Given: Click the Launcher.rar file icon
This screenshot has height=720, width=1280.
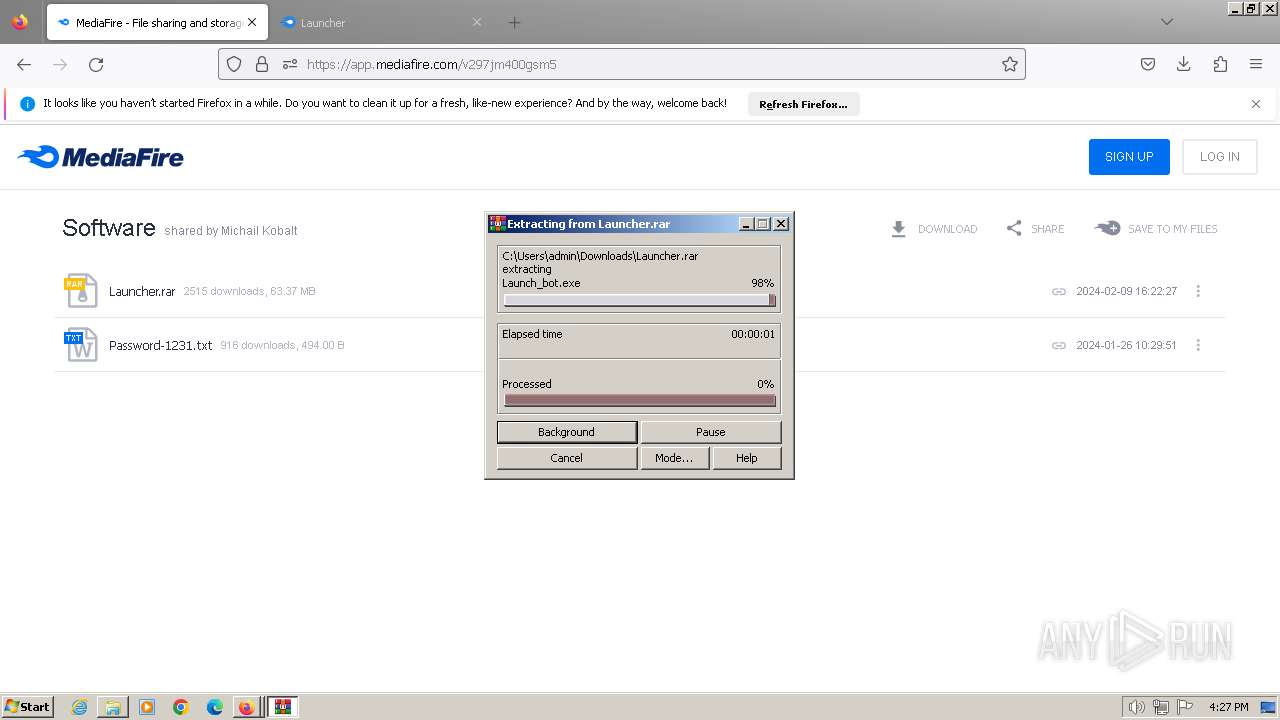Looking at the screenshot, I should pyautogui.click(x=81, y=291).
